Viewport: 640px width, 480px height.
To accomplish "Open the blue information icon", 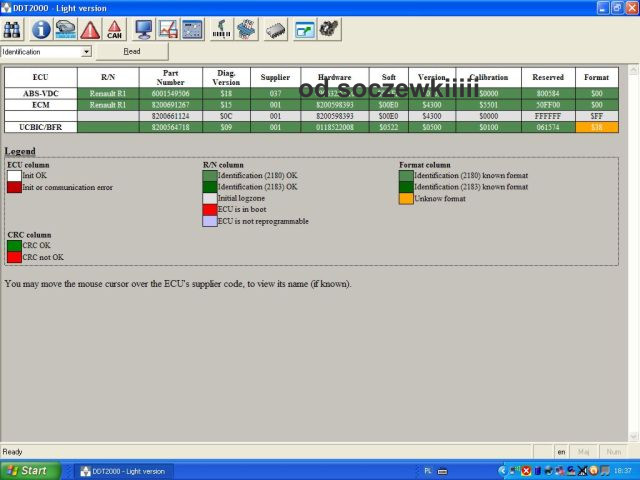I will tap(41, 30).
